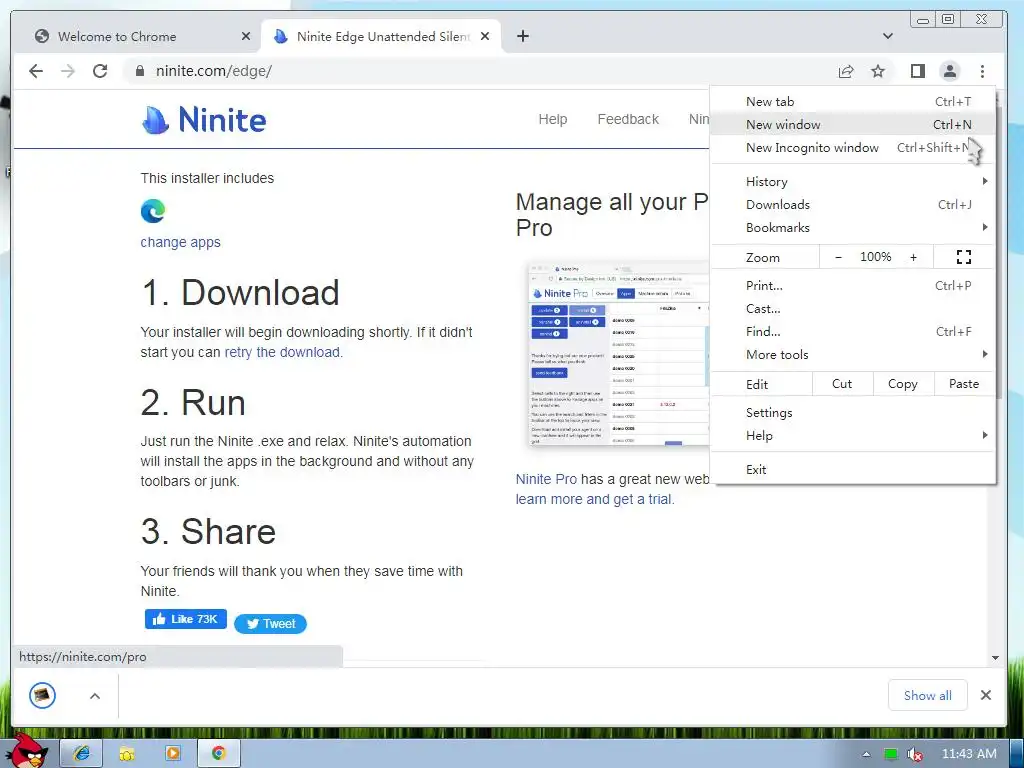Close the downloads bar
1024x768 pixels.
(985, 695)
